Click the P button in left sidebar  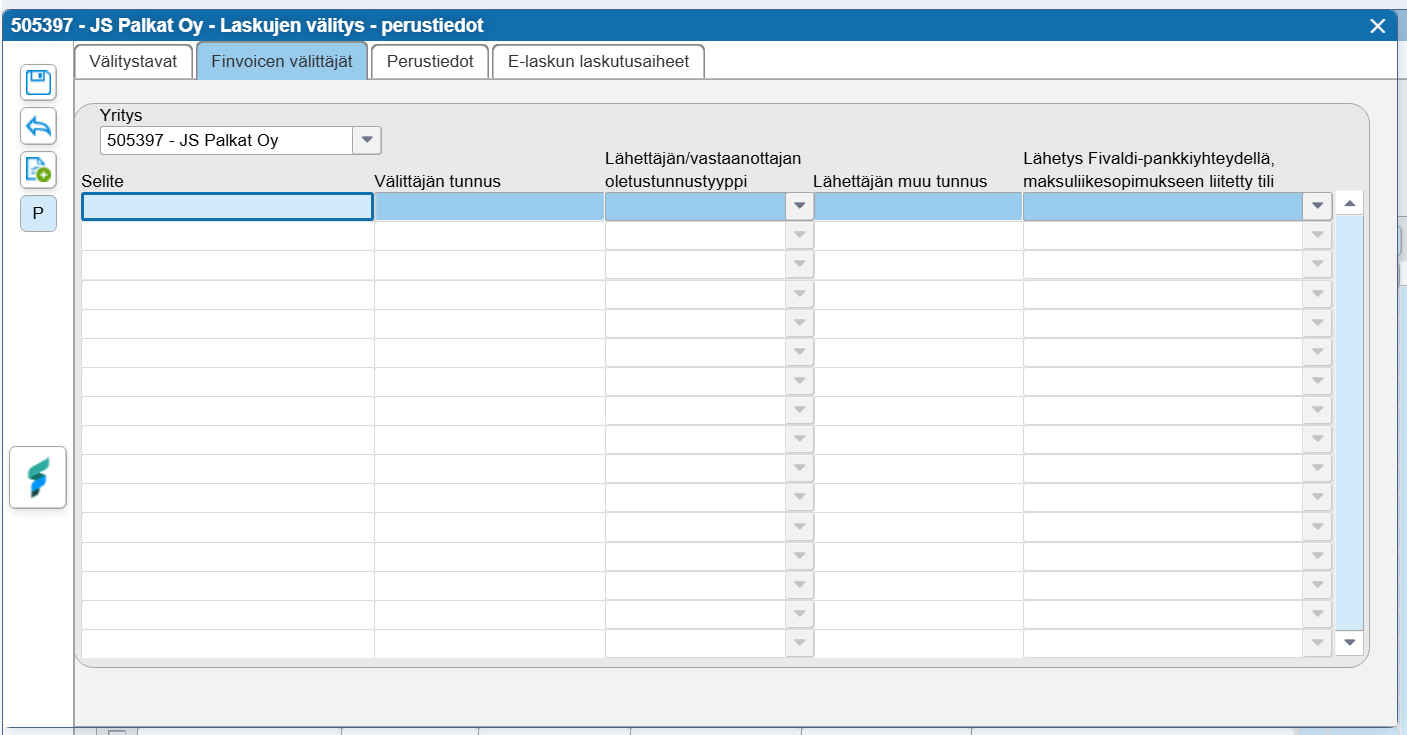(39, 213)
